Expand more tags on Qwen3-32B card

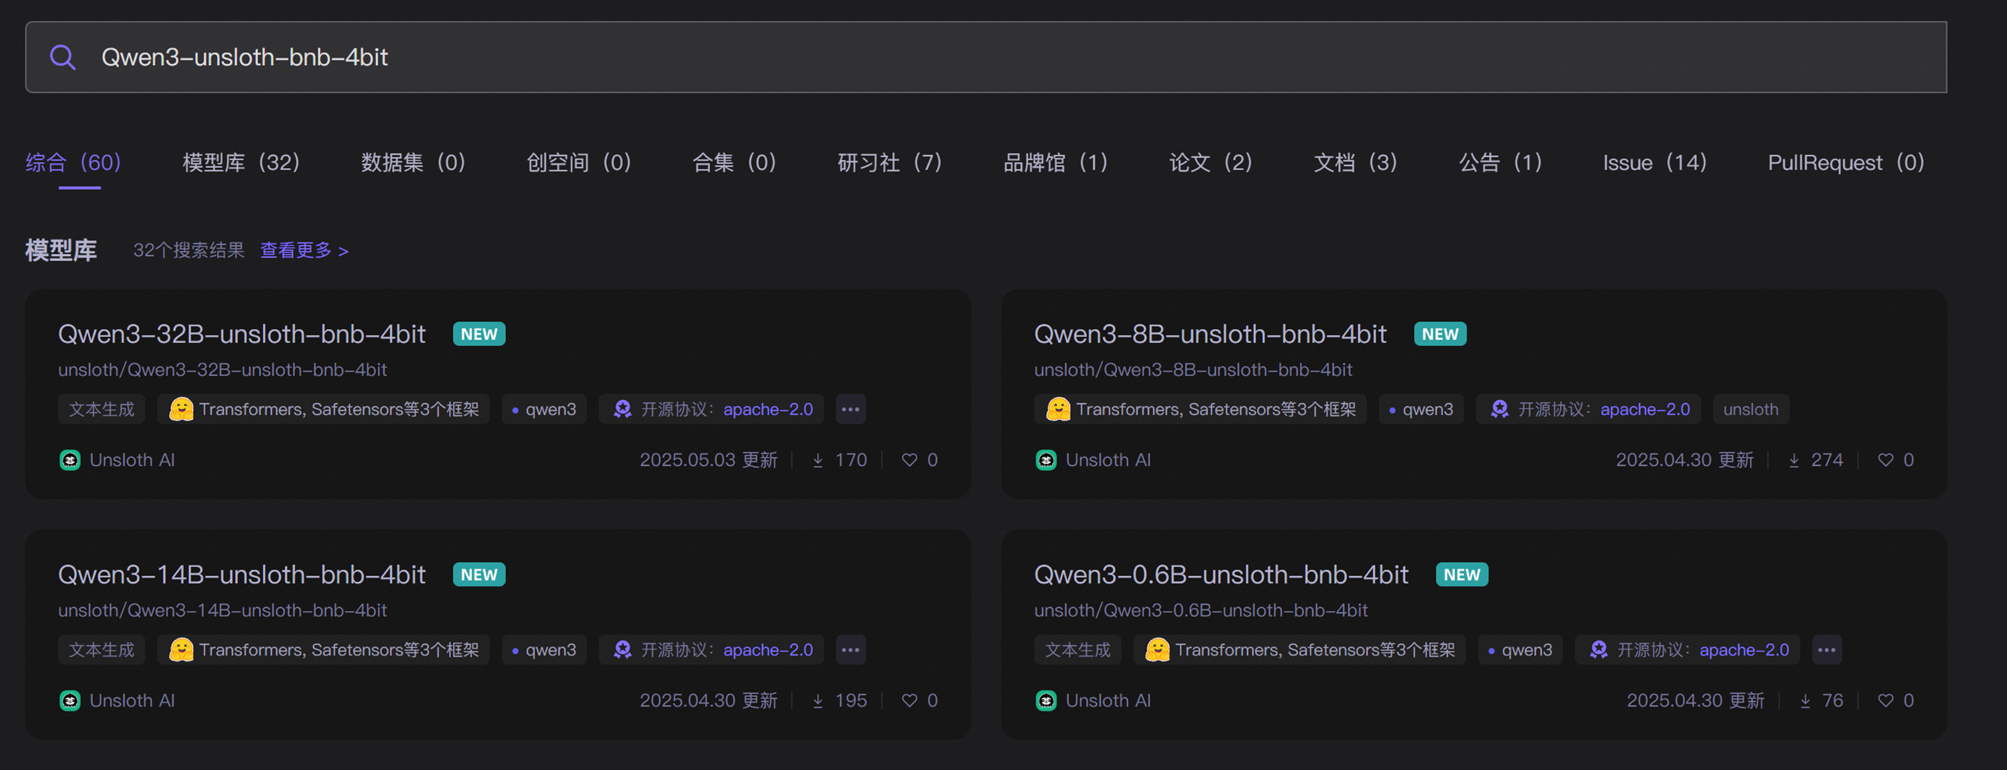click(x=850, y=409)
